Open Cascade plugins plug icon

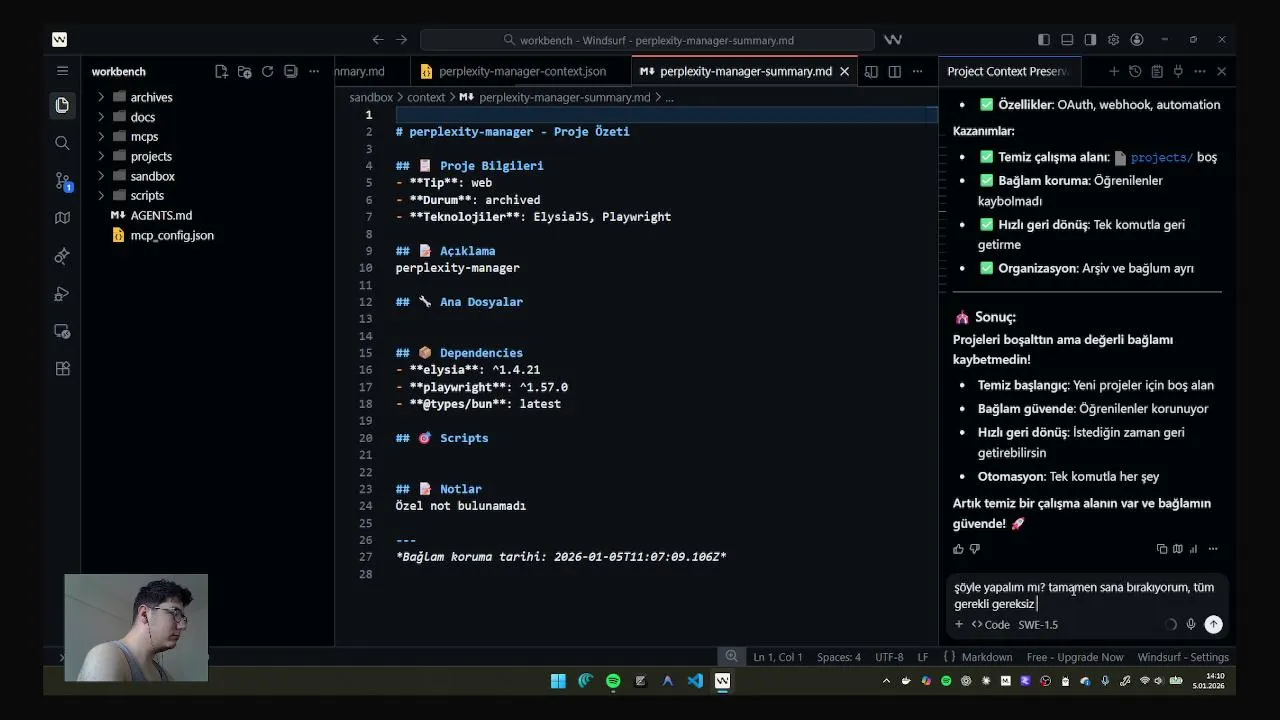click(1178, 72)
